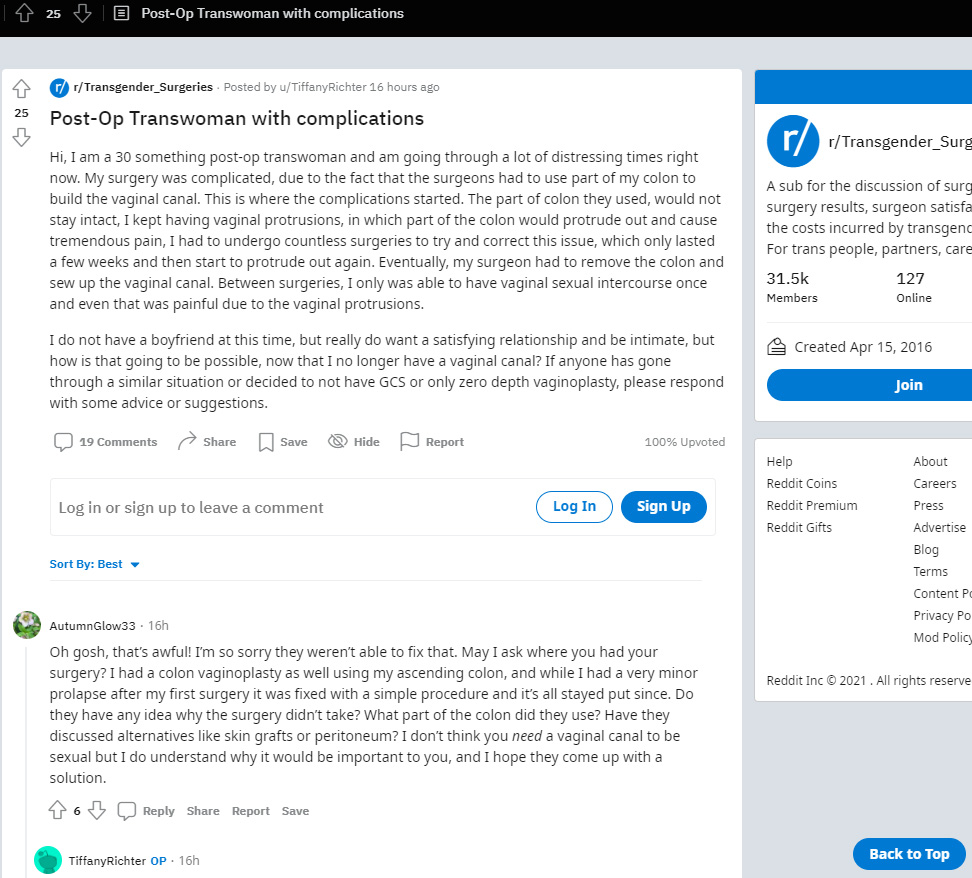
Task: Save the post with bookmark icon
Action: 282,442
